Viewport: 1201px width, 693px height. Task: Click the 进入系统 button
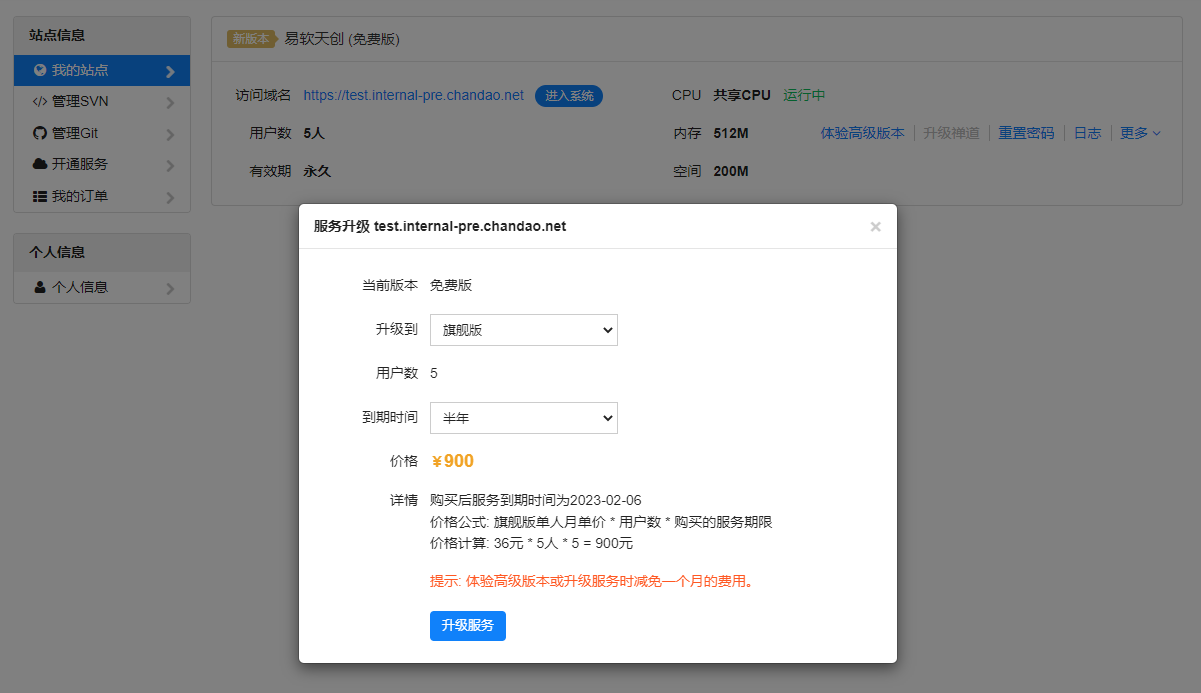pos(569,96)
